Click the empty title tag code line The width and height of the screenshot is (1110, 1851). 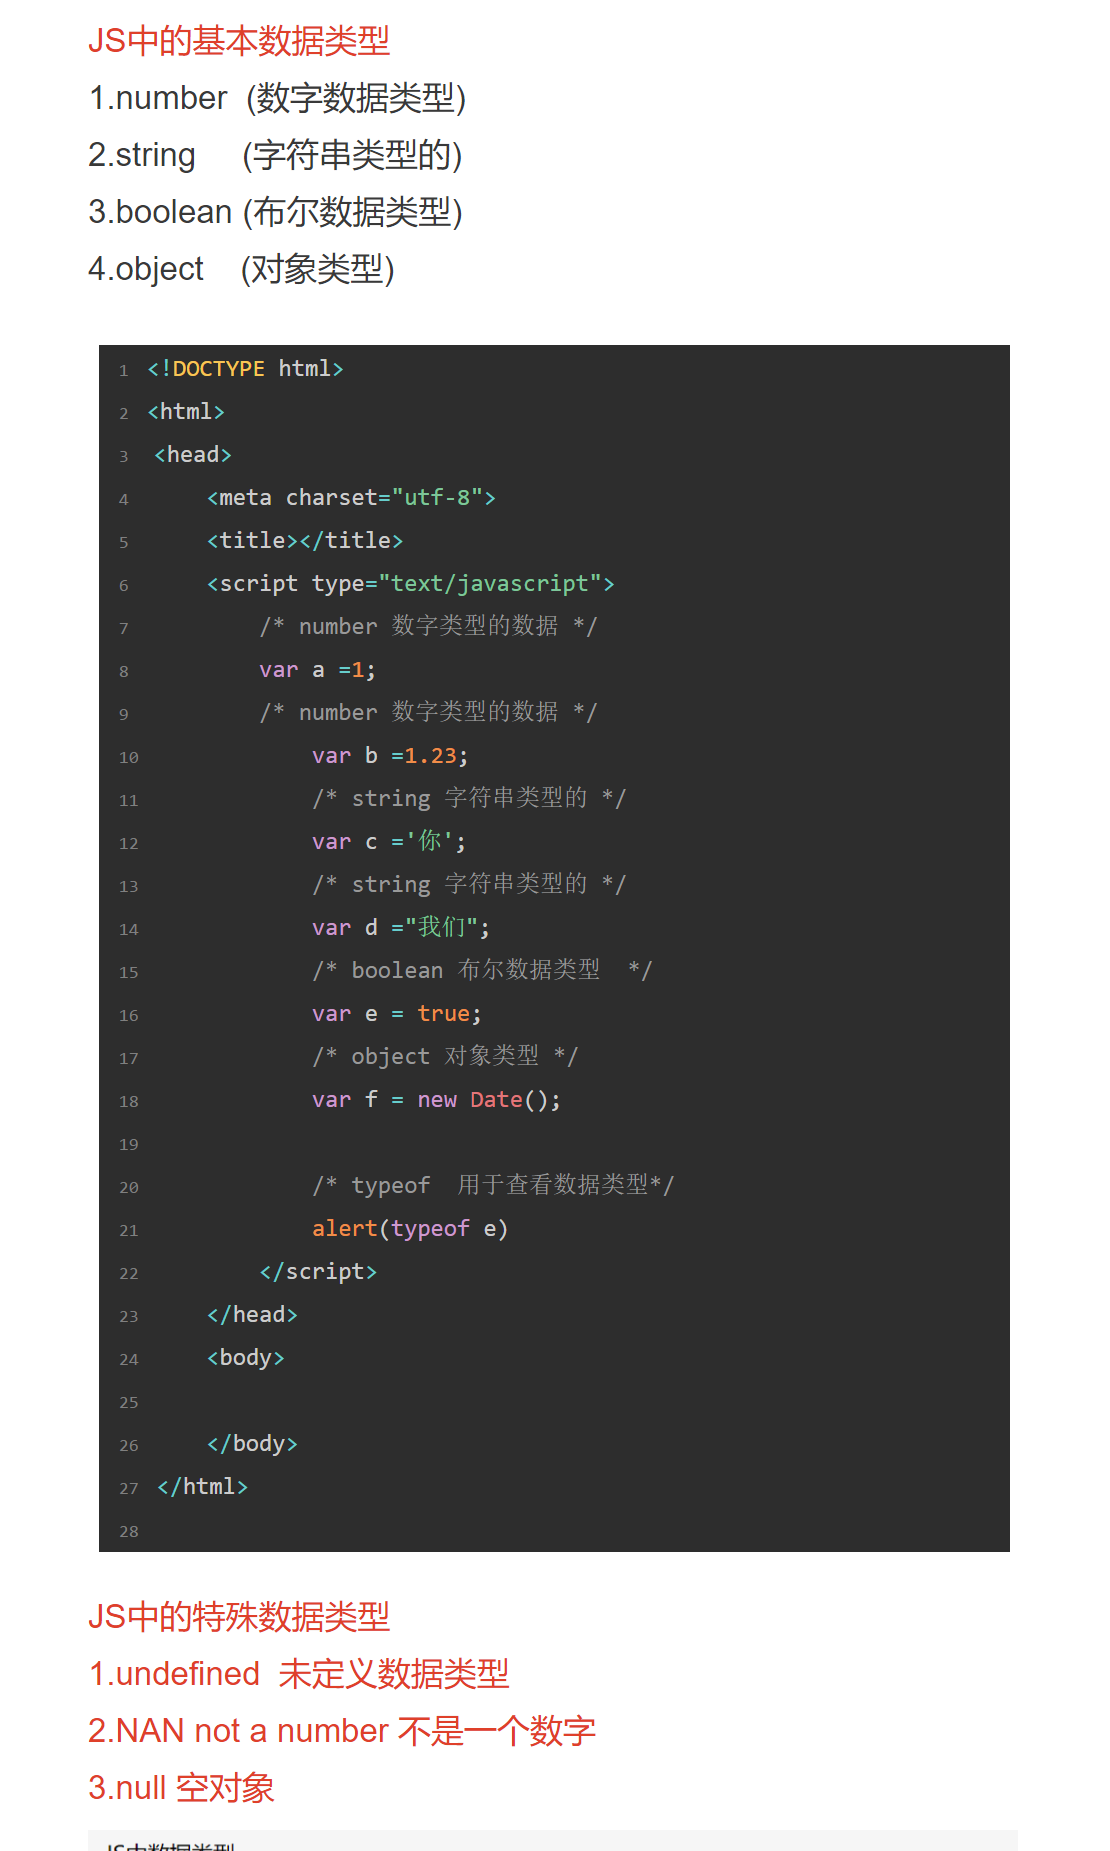coord(305,541)
